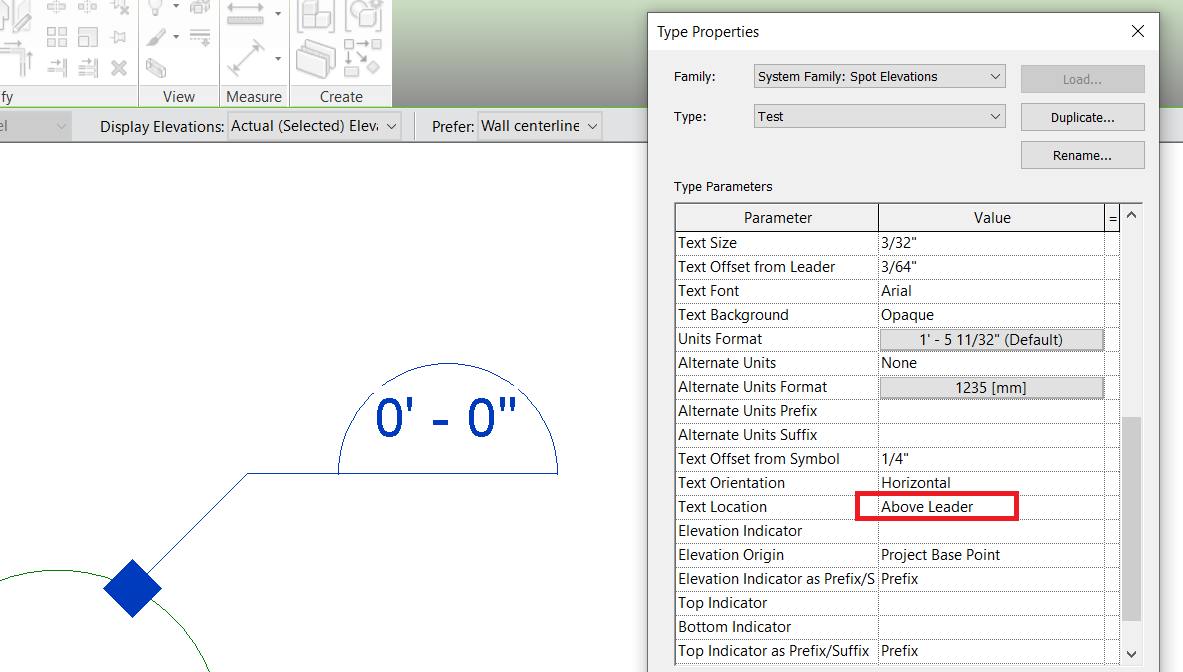Click the lightbulb icon in View panel
Viewport: 1183px width, 672px height.
(x=154, y=9)
